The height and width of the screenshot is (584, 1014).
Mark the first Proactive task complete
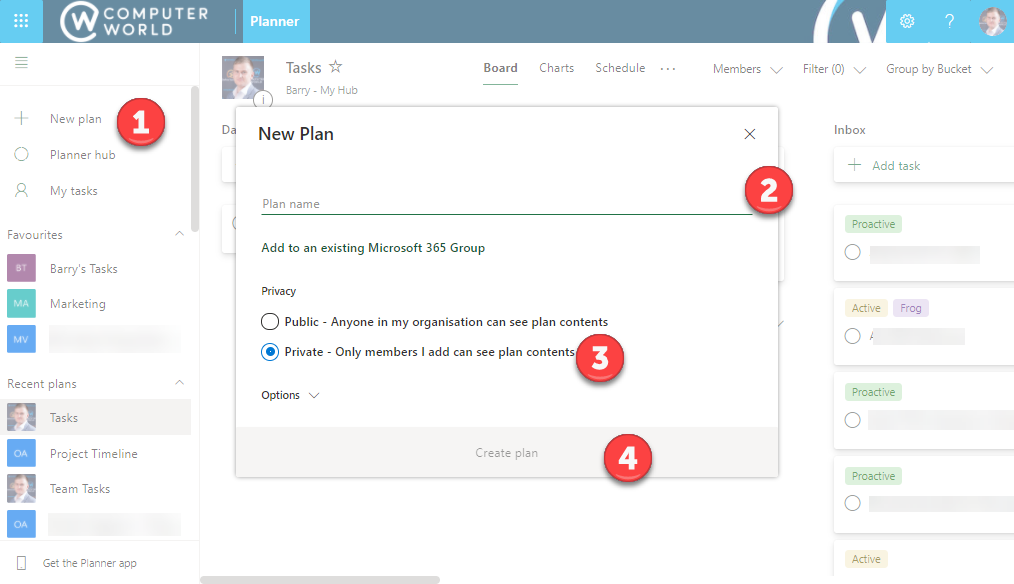[x=852, y=252]
